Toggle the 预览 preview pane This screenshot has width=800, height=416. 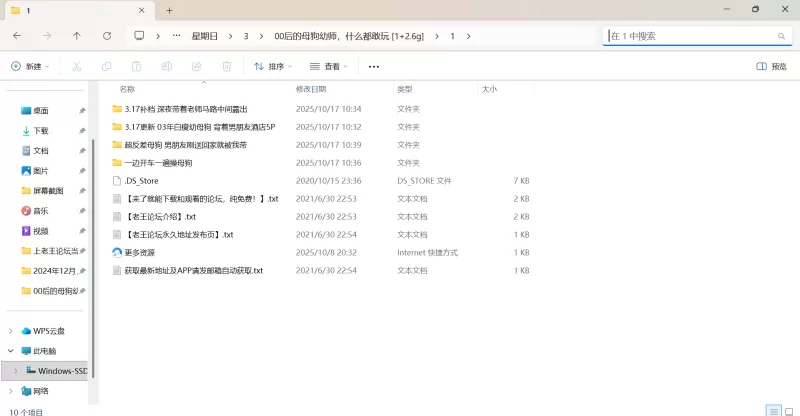click(771, 67)
